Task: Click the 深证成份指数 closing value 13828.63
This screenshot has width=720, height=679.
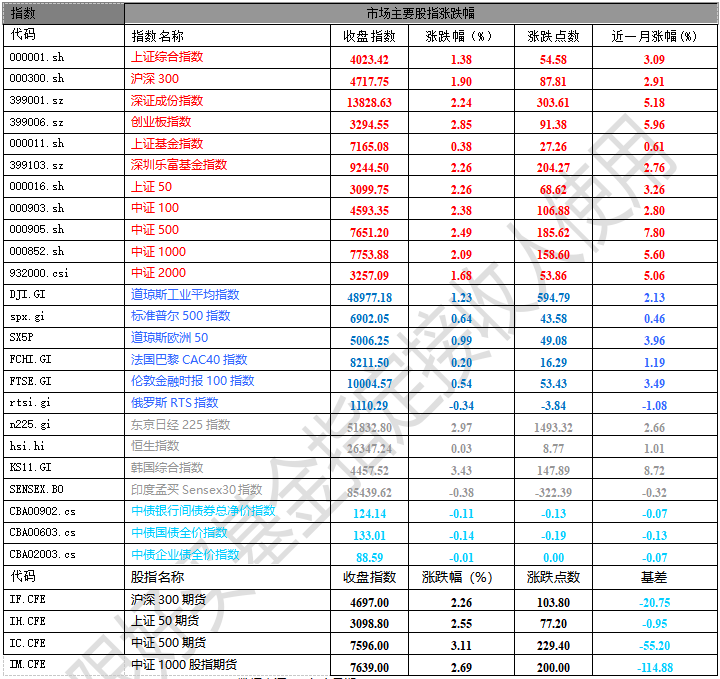Action: pos(369,102)
